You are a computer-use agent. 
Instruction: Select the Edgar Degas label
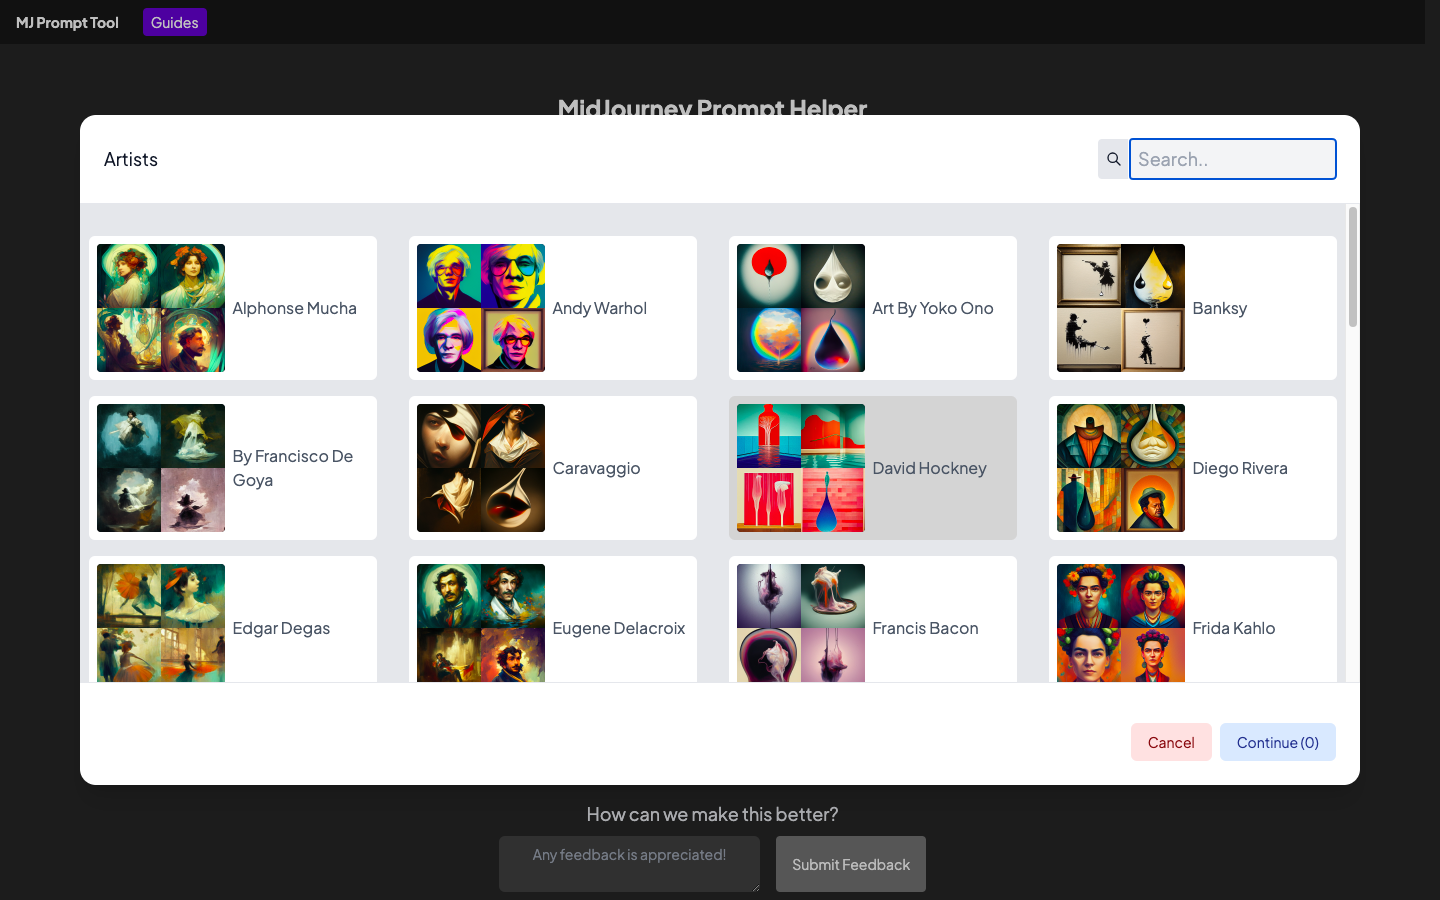tap(281, 628)
